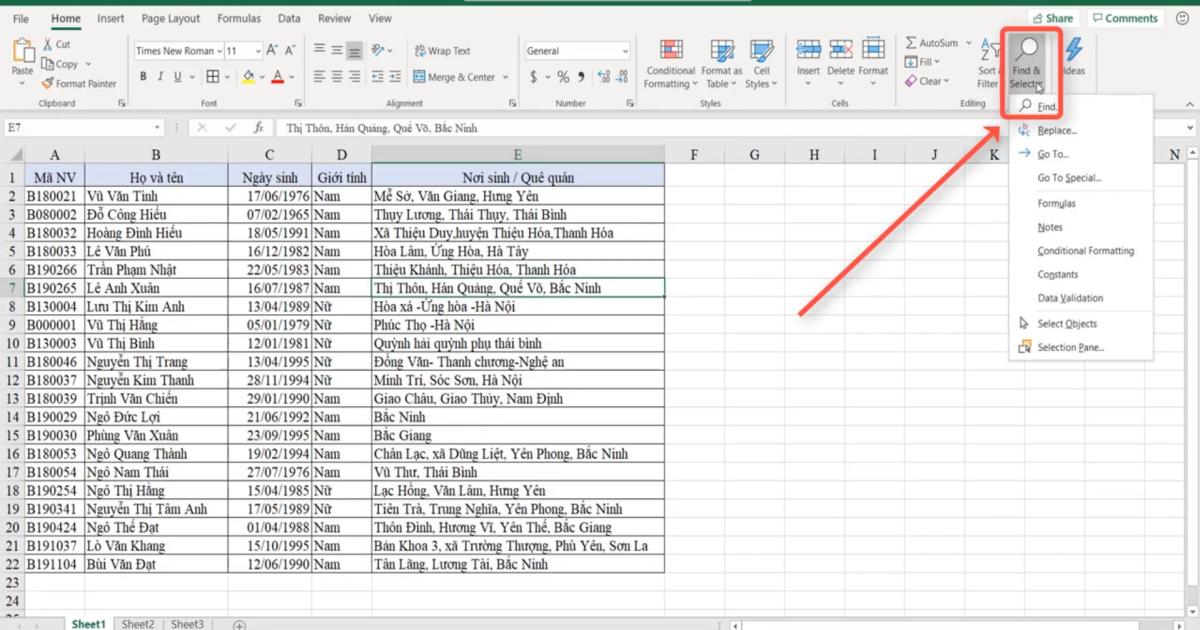This screenshot has height=630, width=1200.
Task: Select Center horizontal alignment icon
Action: pos(337,77)
